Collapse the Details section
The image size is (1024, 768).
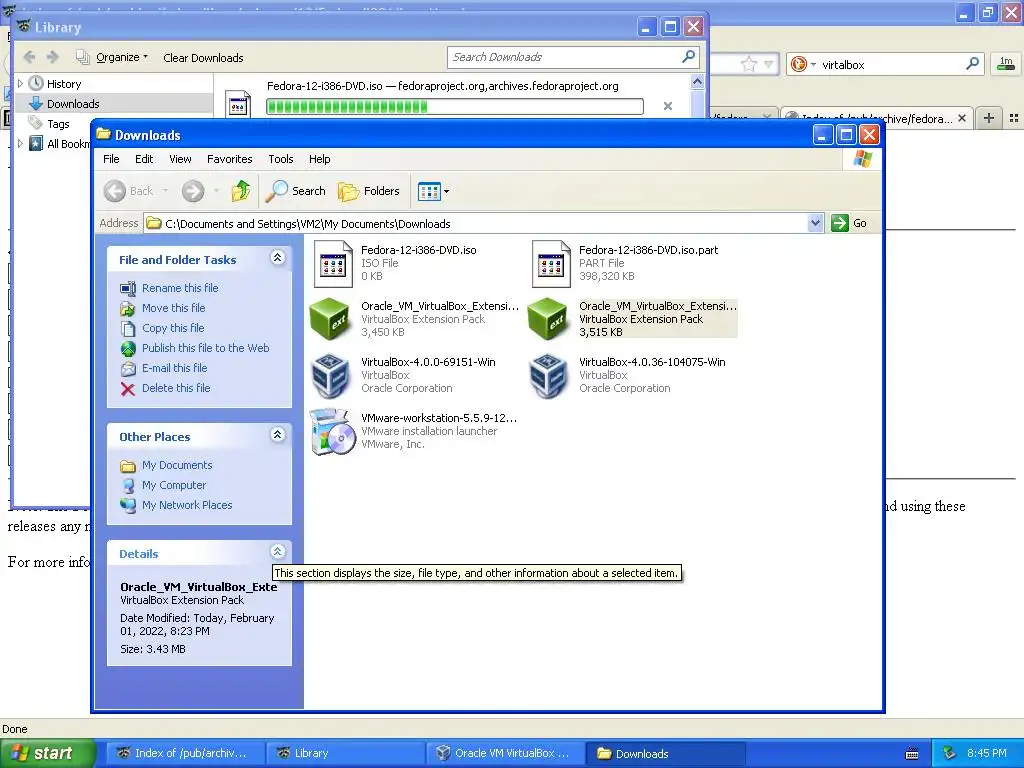coord(278,552)
